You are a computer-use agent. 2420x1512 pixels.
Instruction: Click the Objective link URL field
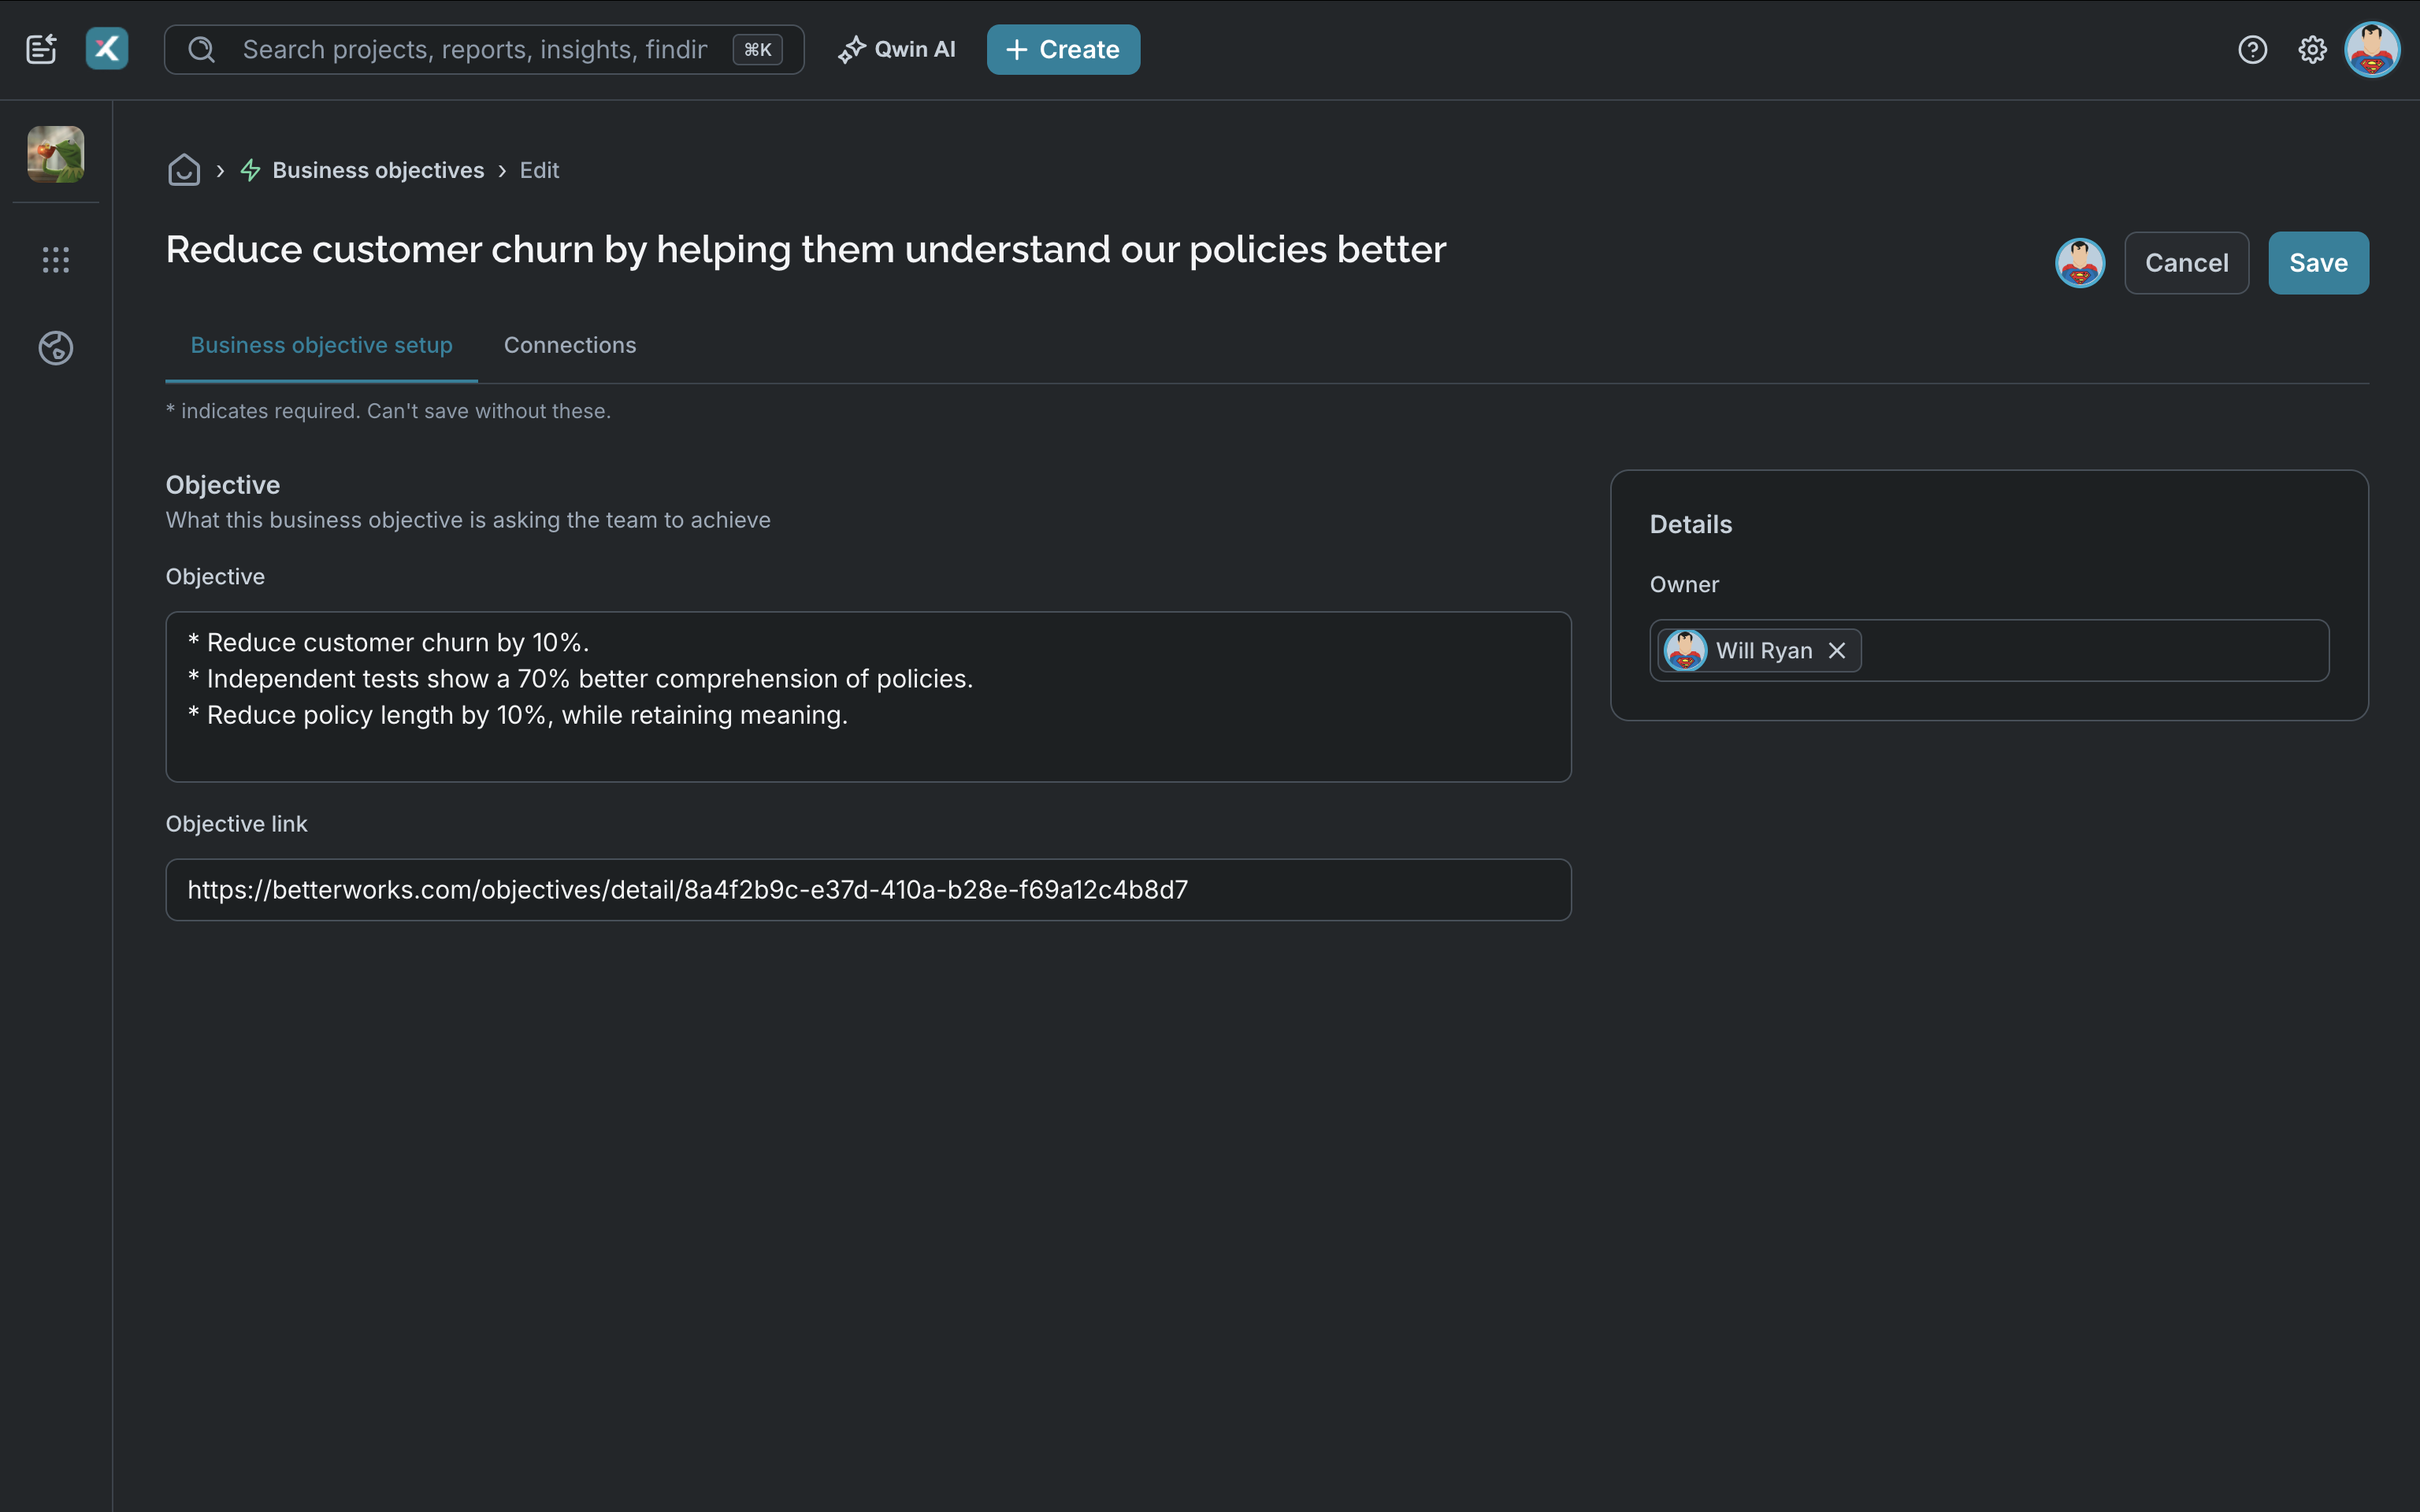coord(868,890)
